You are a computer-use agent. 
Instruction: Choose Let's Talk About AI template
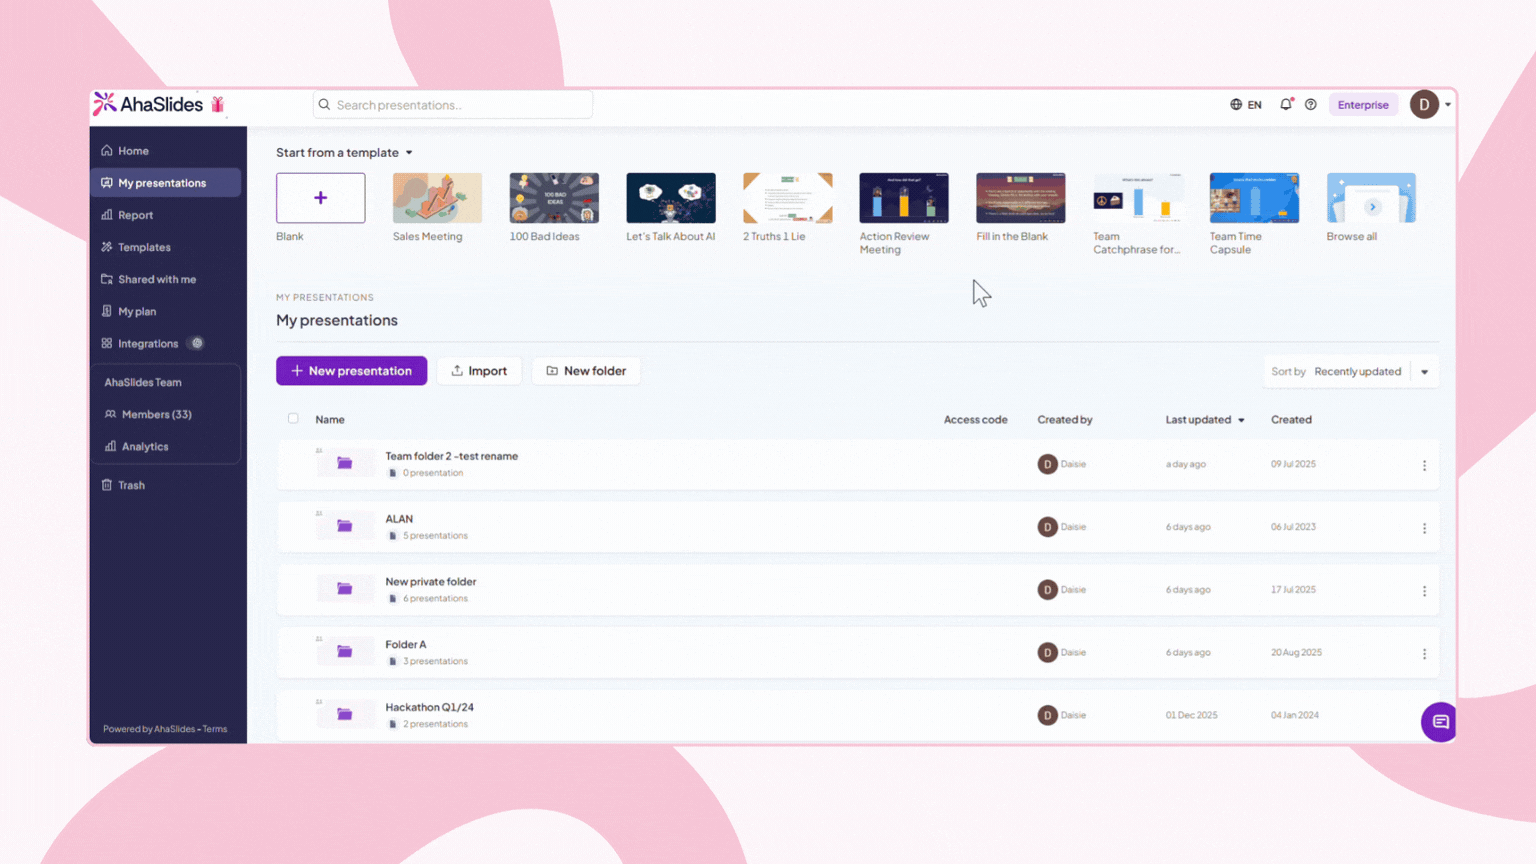pos(671,198)
